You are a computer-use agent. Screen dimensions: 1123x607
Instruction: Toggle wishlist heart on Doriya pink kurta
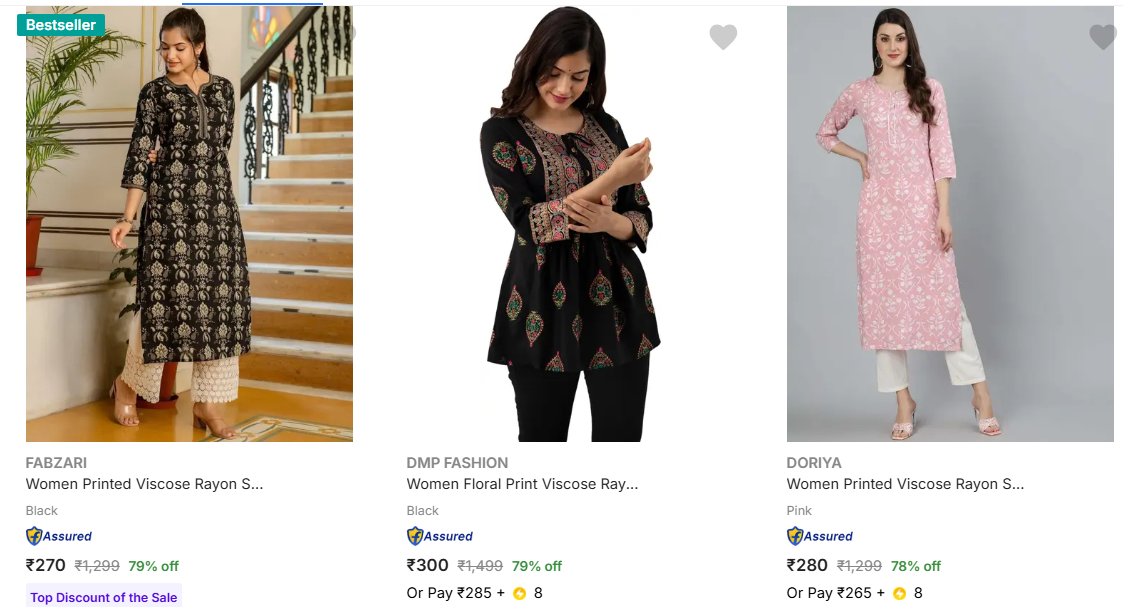click(1102, 37)
